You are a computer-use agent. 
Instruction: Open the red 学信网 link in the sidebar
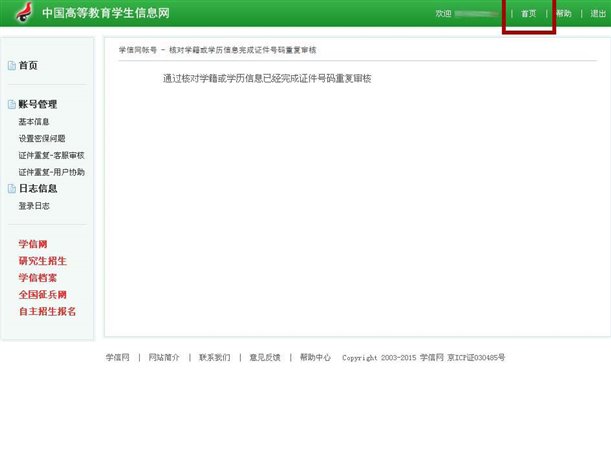coord(33,244)
